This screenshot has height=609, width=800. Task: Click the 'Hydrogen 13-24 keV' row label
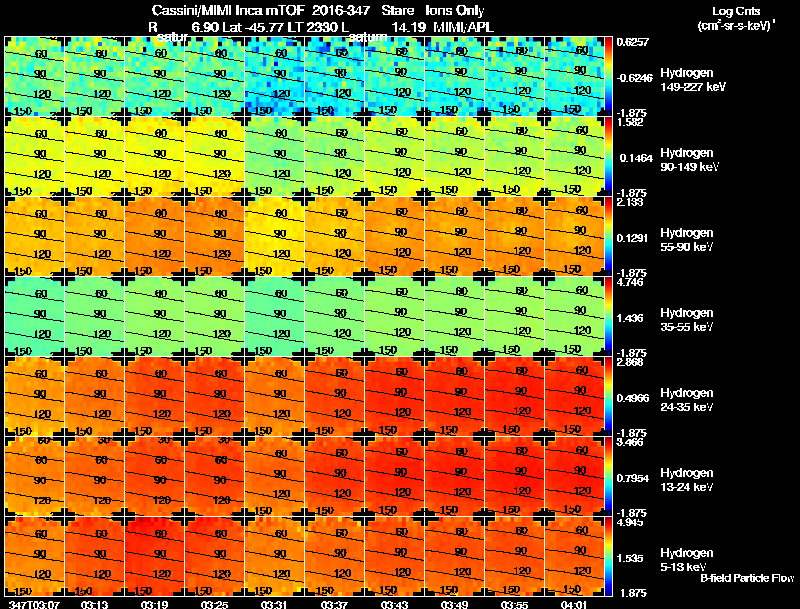(687, 480)
